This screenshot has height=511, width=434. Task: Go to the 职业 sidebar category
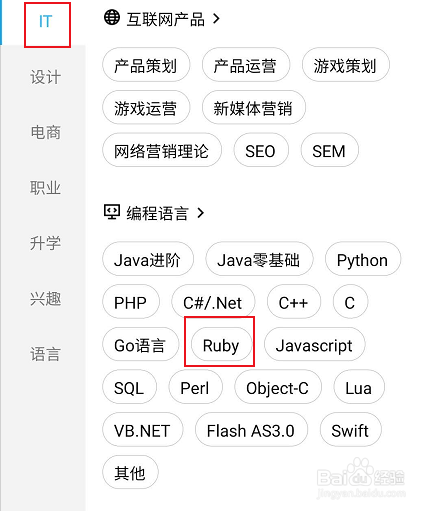[x=45, y=188]
